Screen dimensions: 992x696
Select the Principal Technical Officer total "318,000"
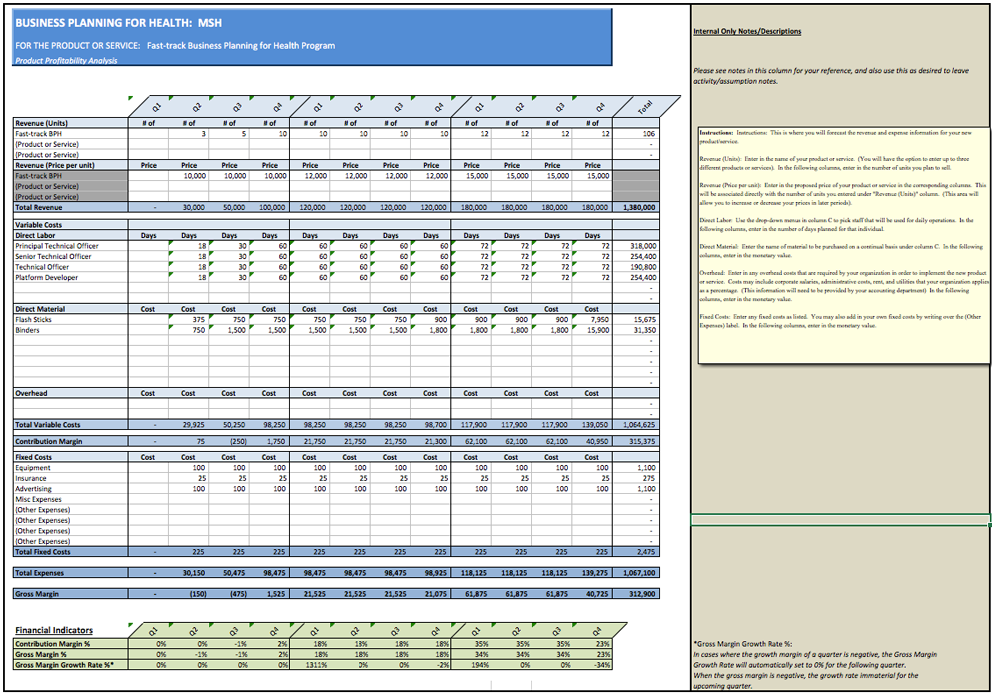pyautogui.click(x=636, y=246)
